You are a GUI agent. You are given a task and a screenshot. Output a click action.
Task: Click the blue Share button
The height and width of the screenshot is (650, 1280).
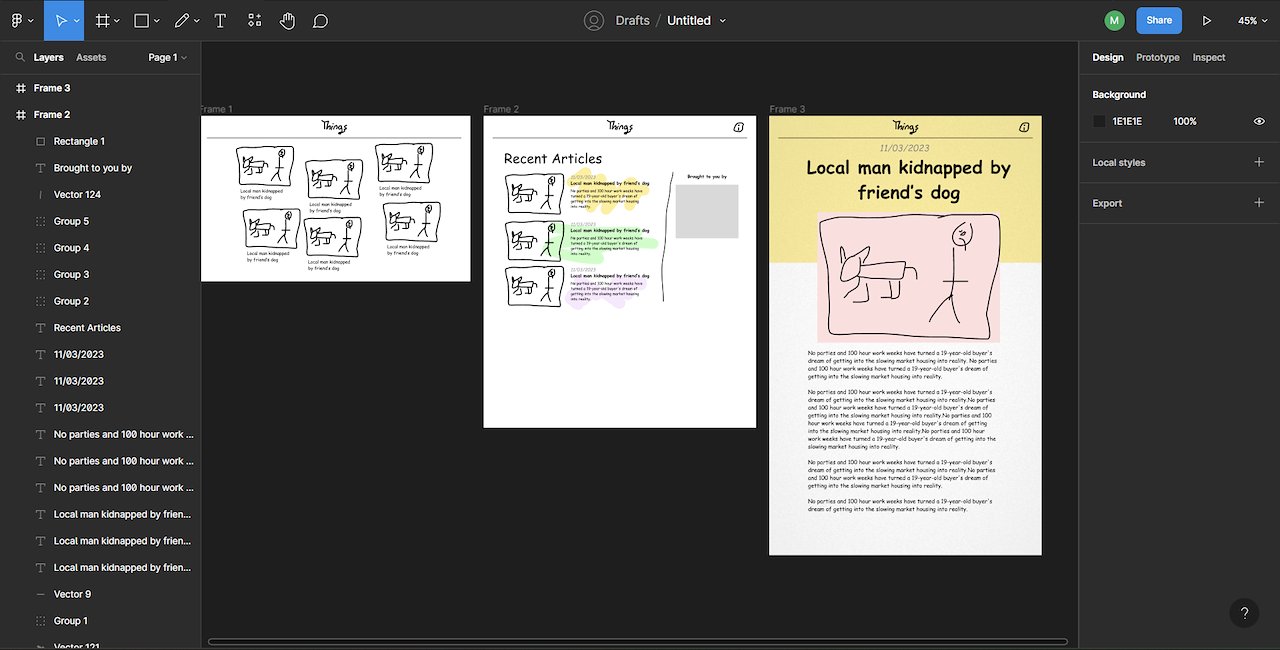(1159, 20)
